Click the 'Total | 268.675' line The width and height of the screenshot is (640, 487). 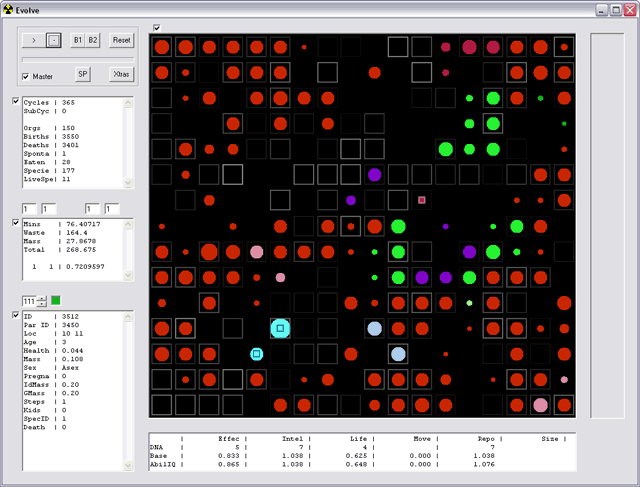pos(60,250)
